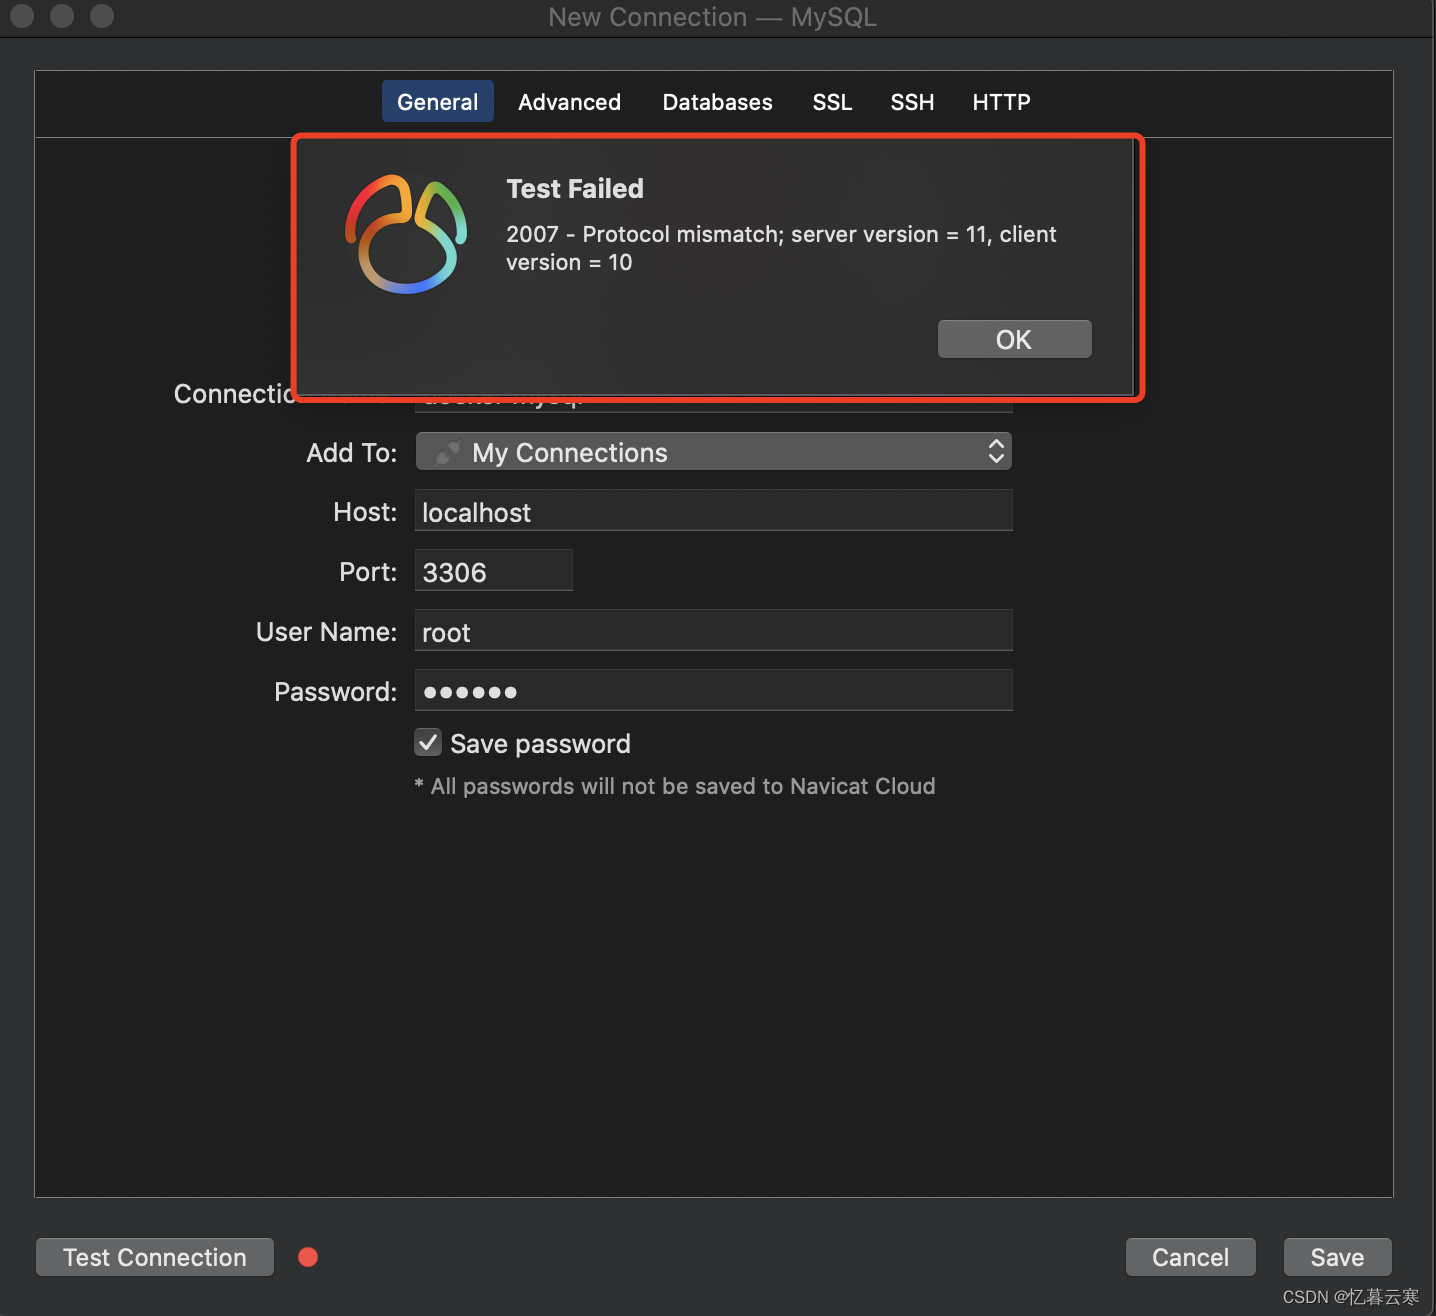Click the My Connections folder icon
This screenshot has width=1436, height=1316.
[x=447, y=452]
